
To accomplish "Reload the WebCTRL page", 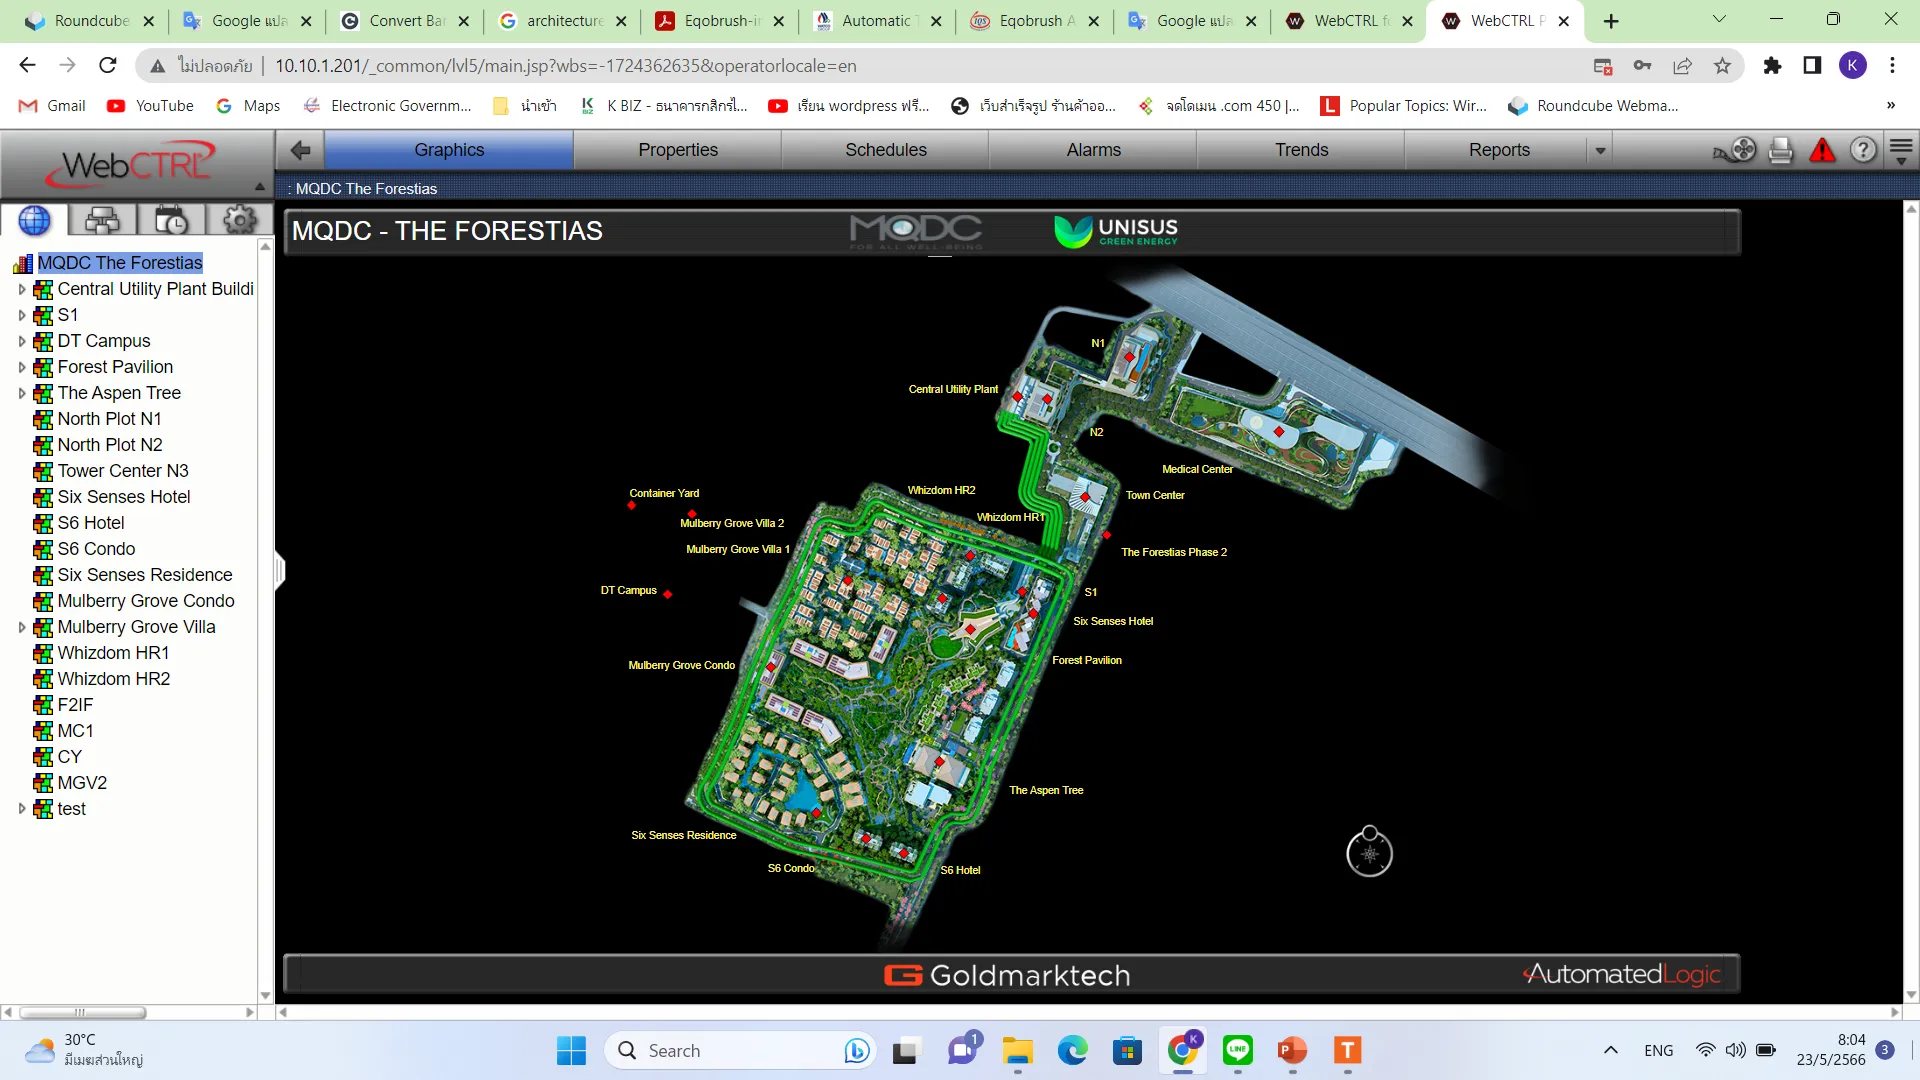I will point(108,66).
